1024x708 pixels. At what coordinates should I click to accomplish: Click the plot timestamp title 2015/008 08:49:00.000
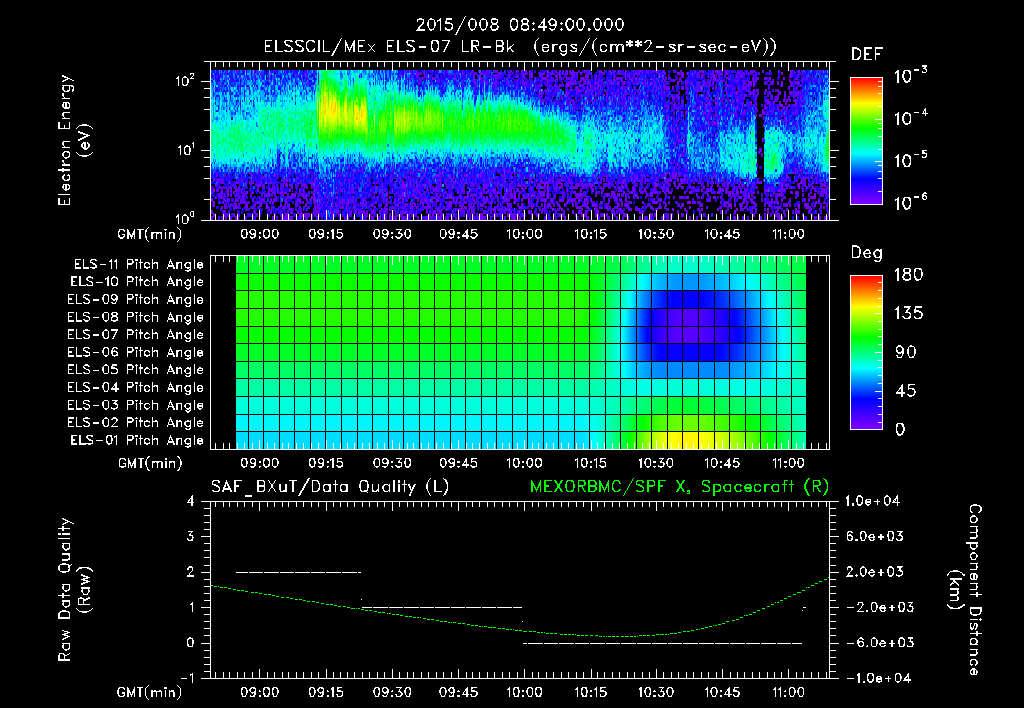(520, 25)
